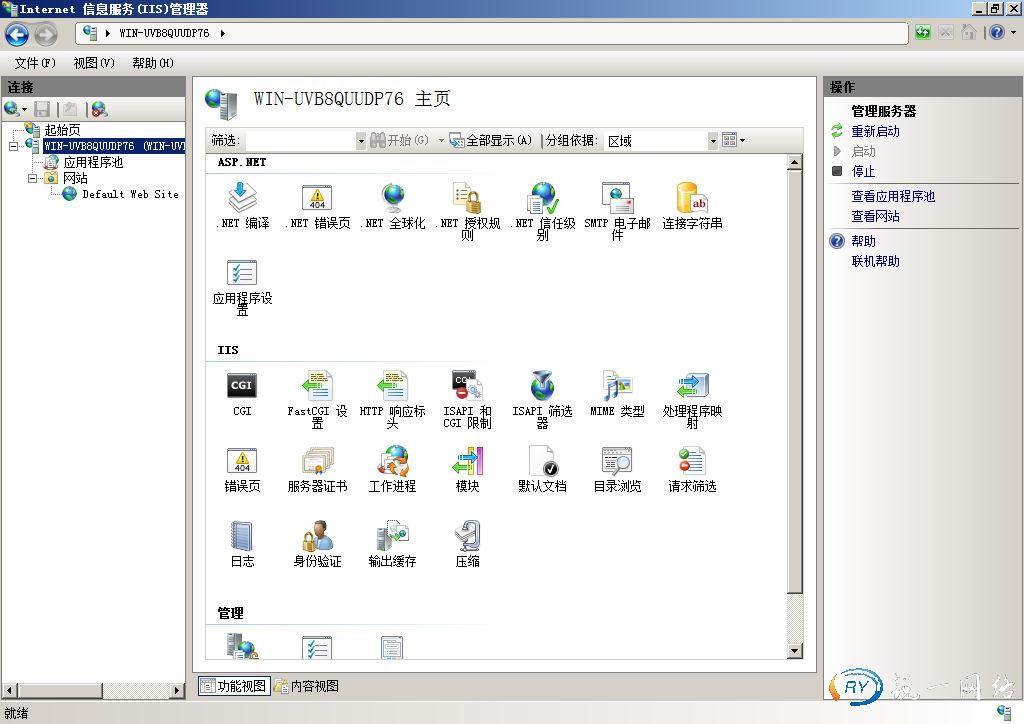Open the 连接字符串 feature icon
The width and height of the screenshot is (1024, 724).
click(x=692, y=199)
